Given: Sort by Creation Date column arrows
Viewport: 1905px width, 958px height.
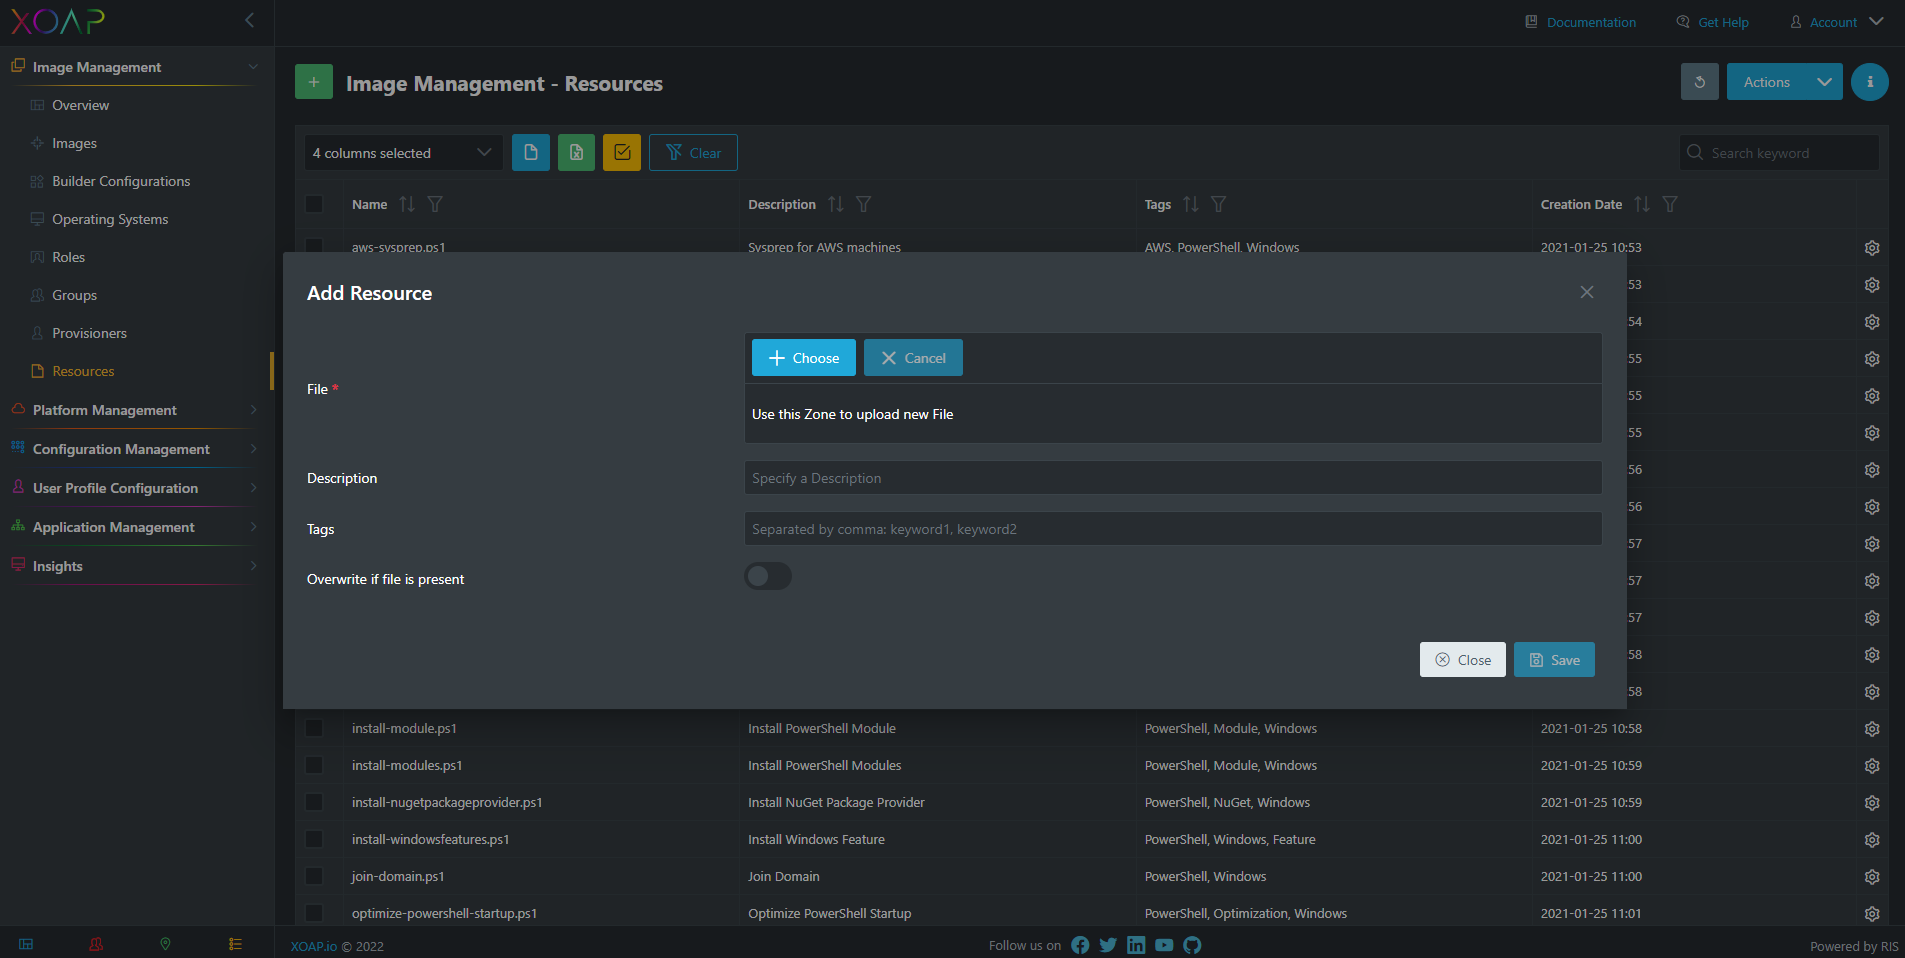Looking at the screenshot, I should pos(1642,204).
